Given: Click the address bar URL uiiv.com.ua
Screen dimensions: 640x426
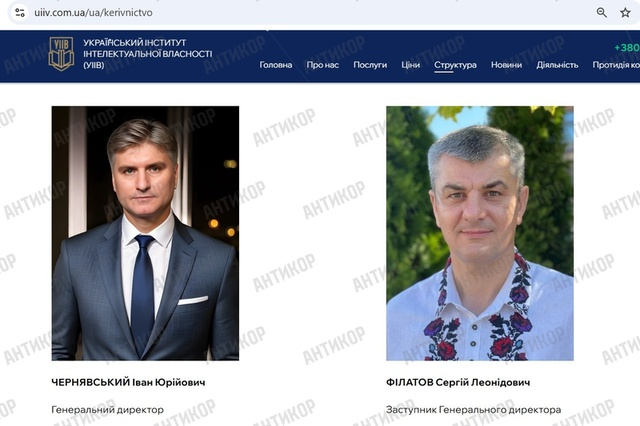Looking at the screenshot, I should (93, 13).
